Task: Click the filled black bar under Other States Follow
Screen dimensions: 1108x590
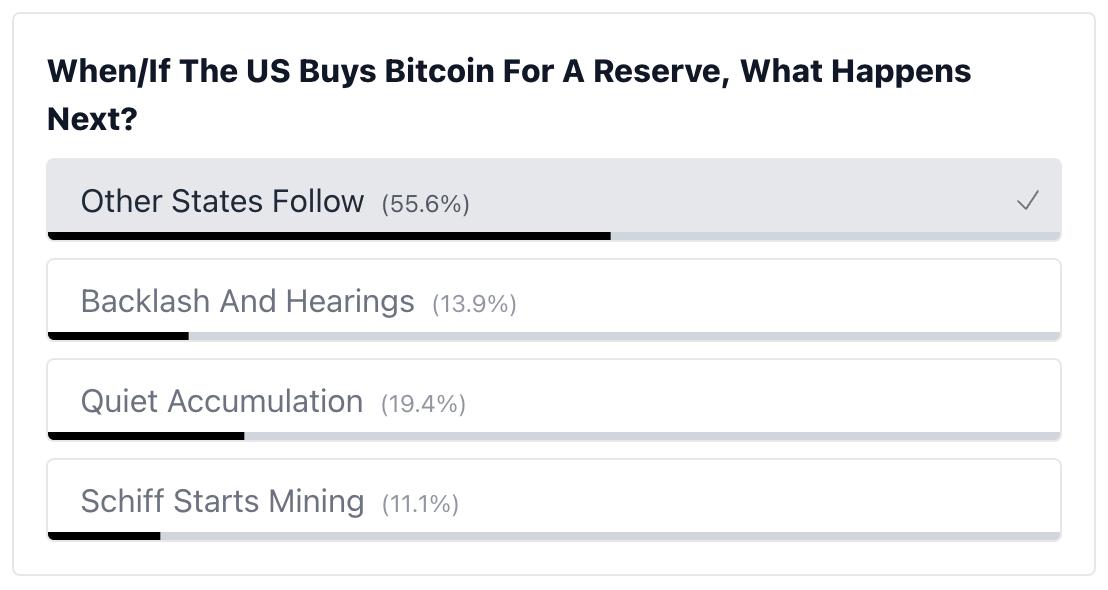Action: tap(329, 236)
